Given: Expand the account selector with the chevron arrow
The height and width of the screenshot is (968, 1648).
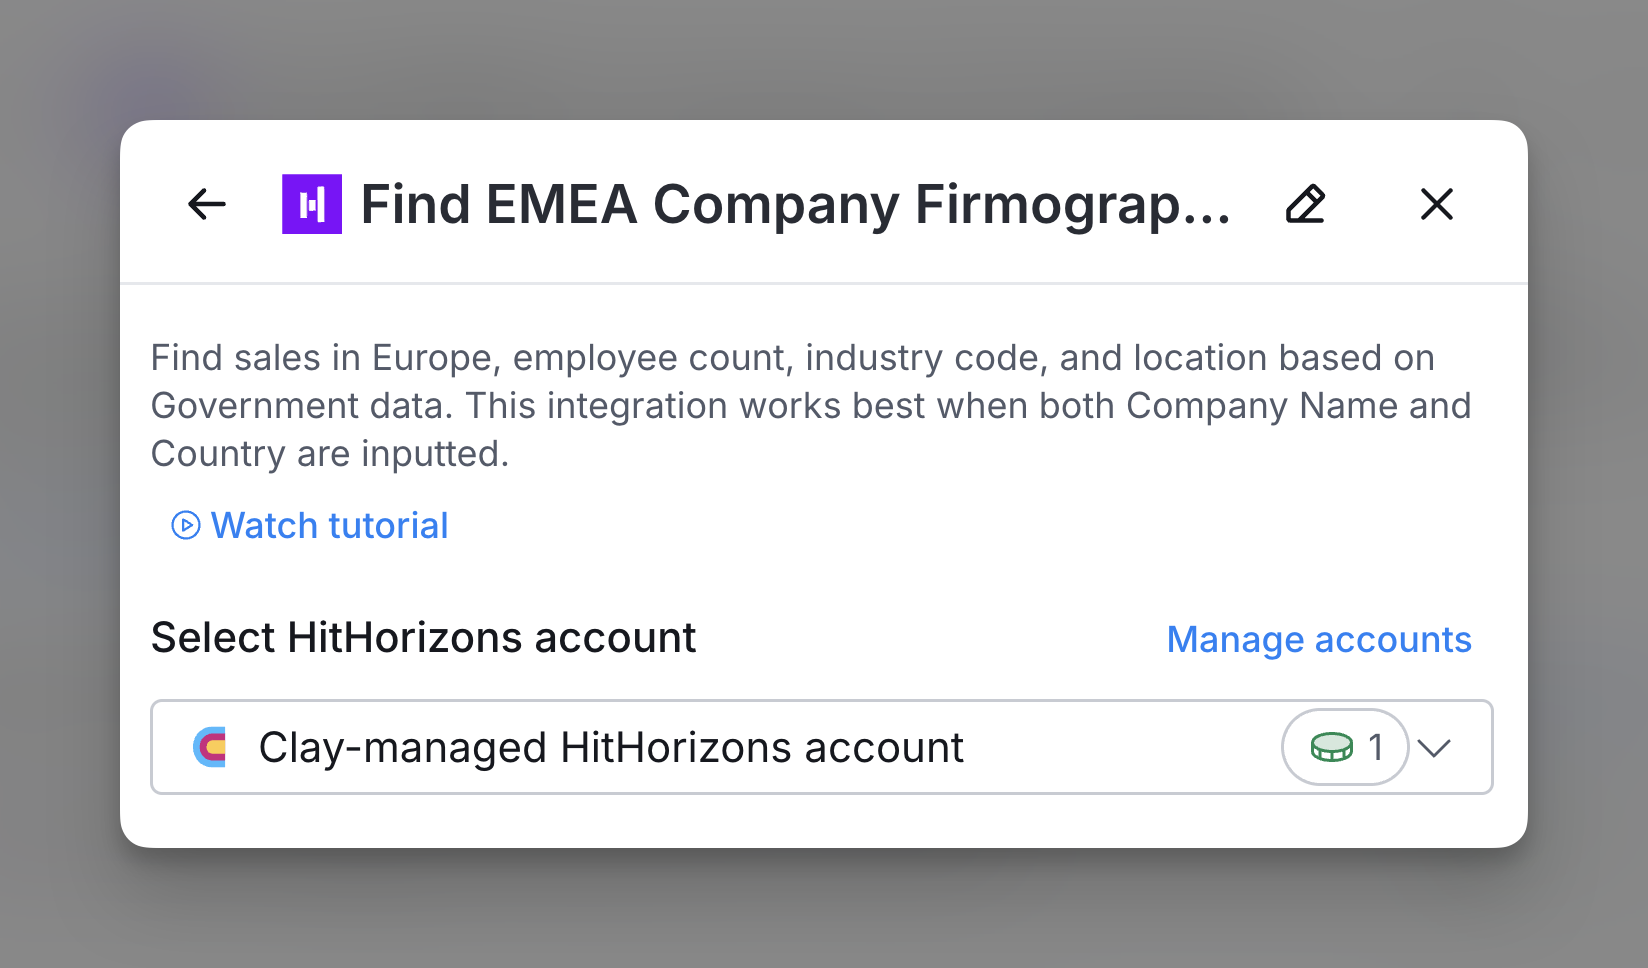Looking at the screenshot, I should 1434,747.
